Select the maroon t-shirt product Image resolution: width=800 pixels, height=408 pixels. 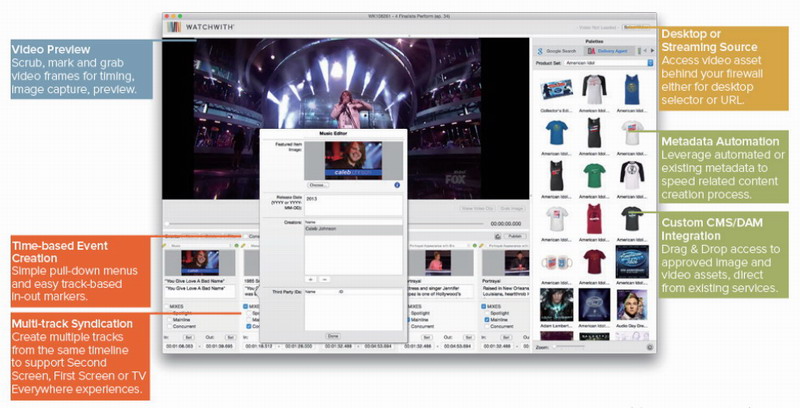point(594,262)
